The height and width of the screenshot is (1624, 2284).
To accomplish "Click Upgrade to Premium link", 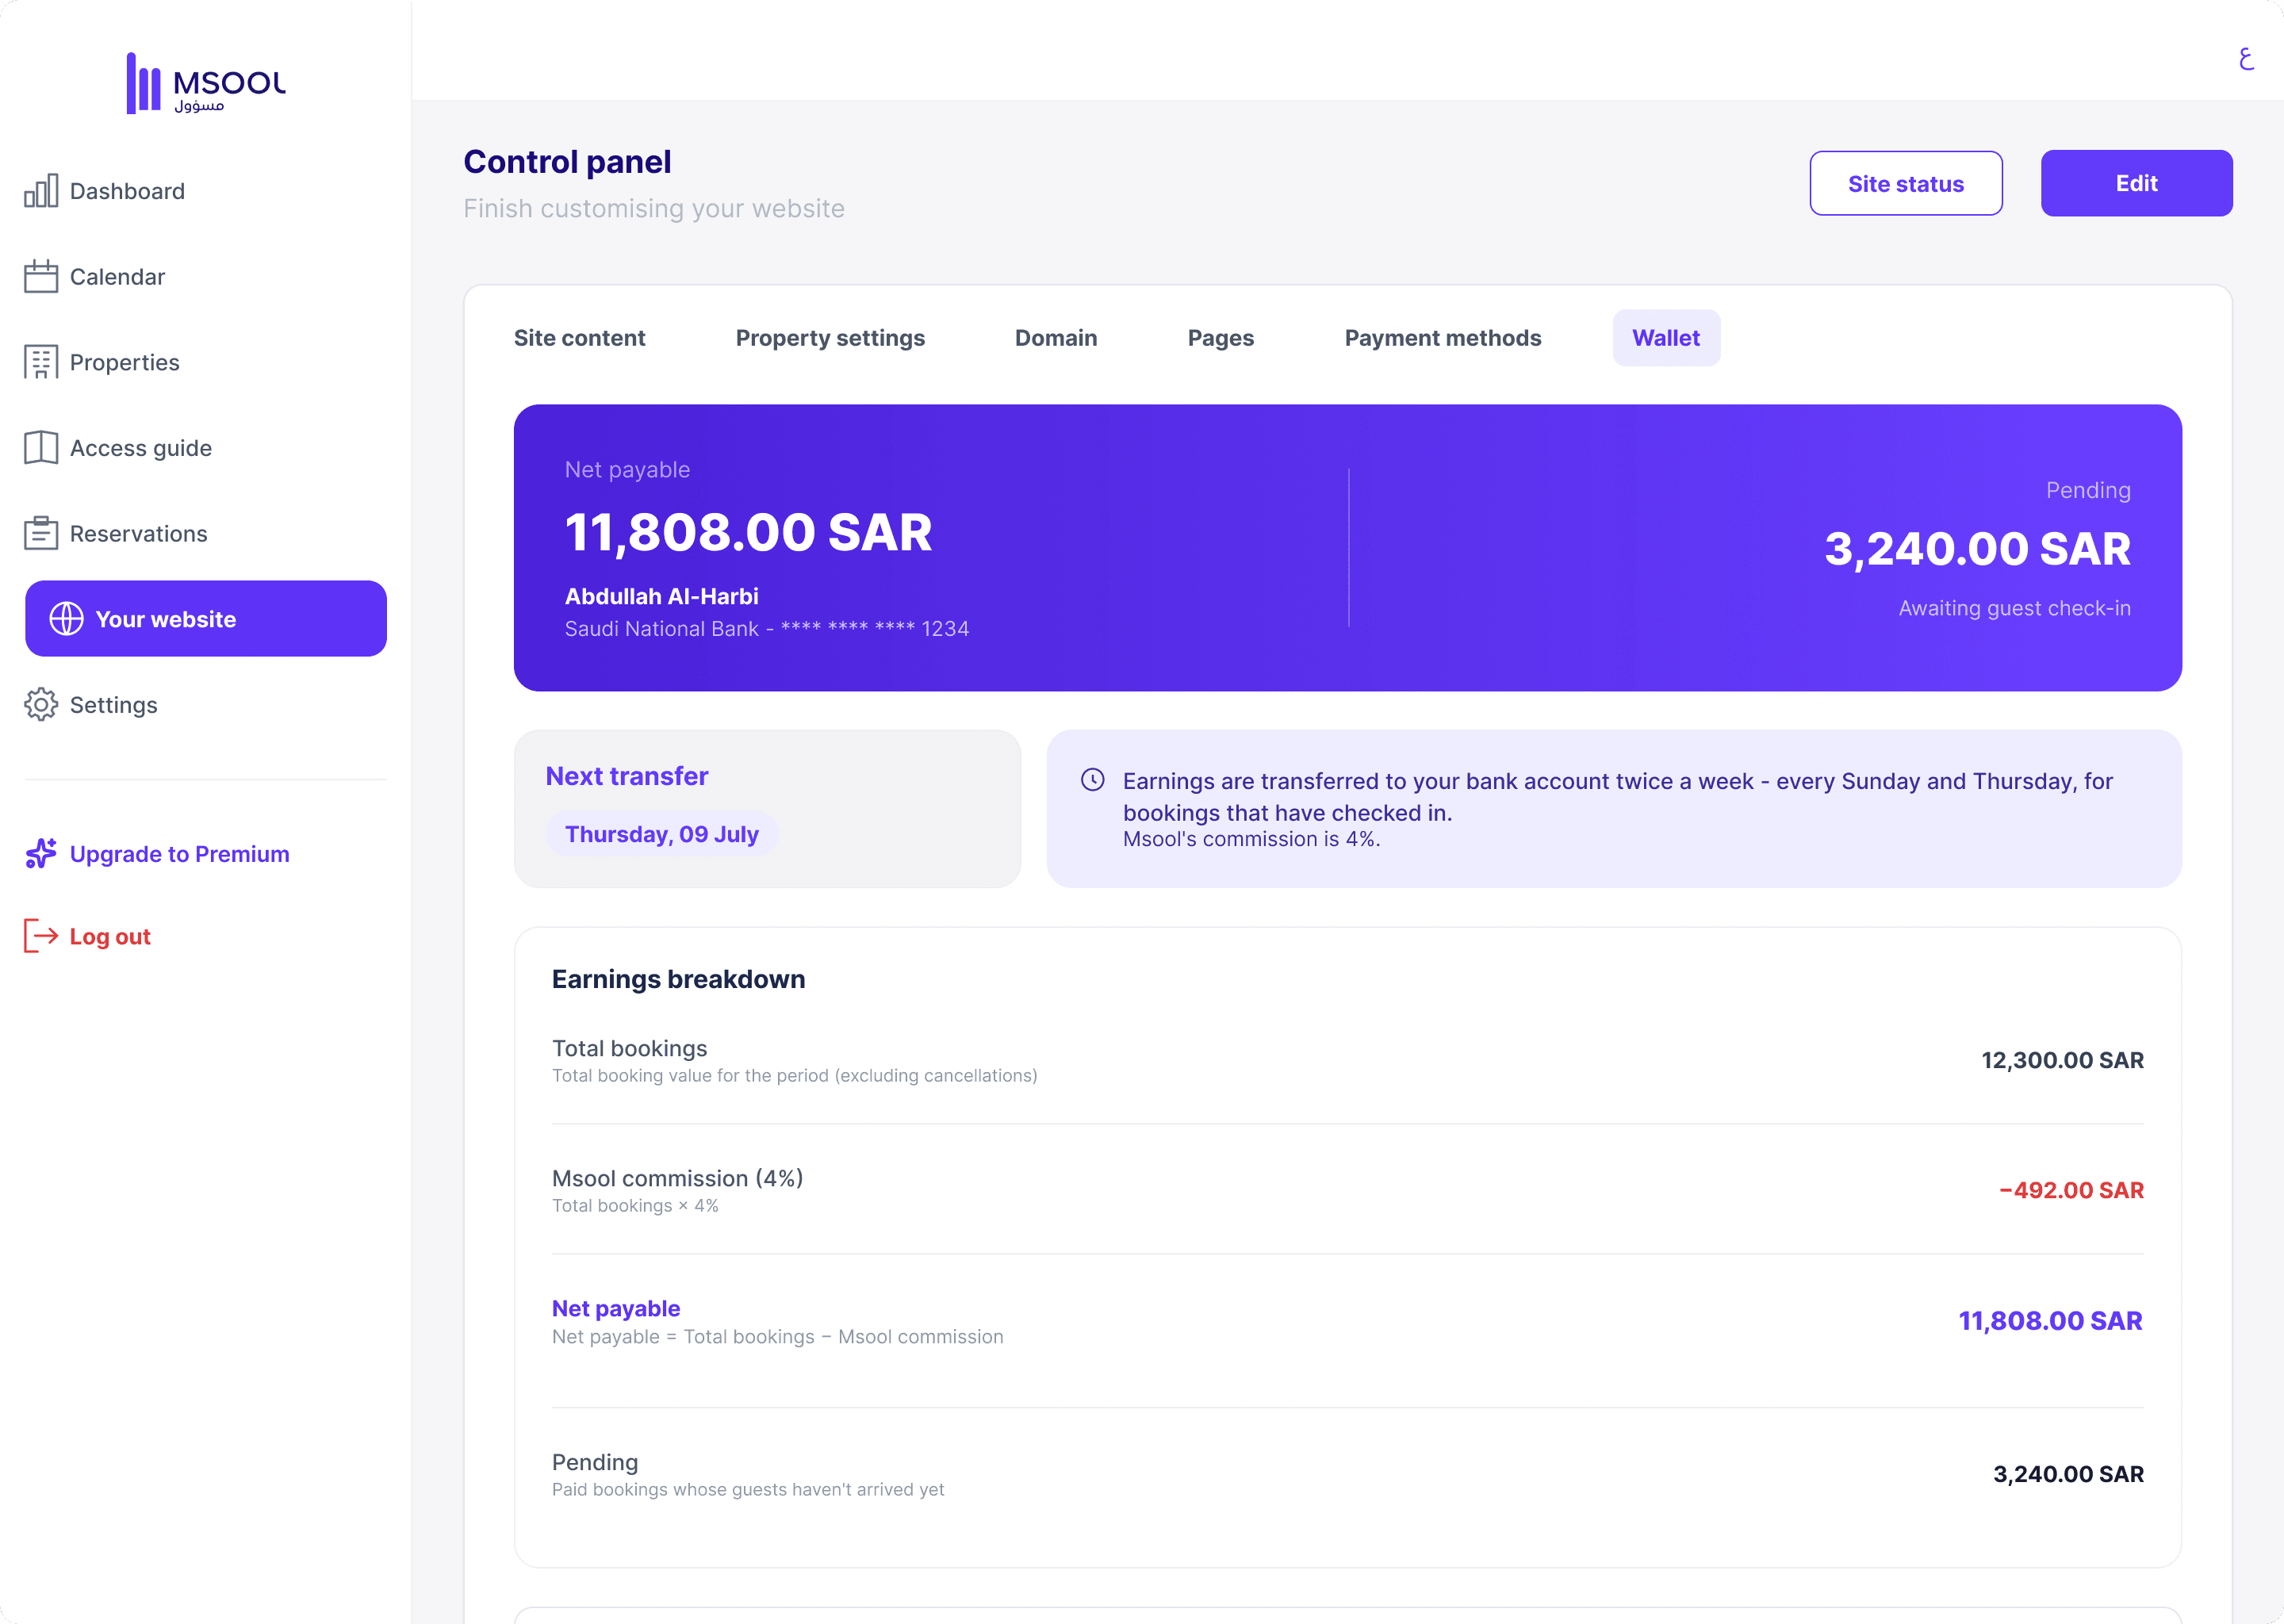I will [179, 854].
